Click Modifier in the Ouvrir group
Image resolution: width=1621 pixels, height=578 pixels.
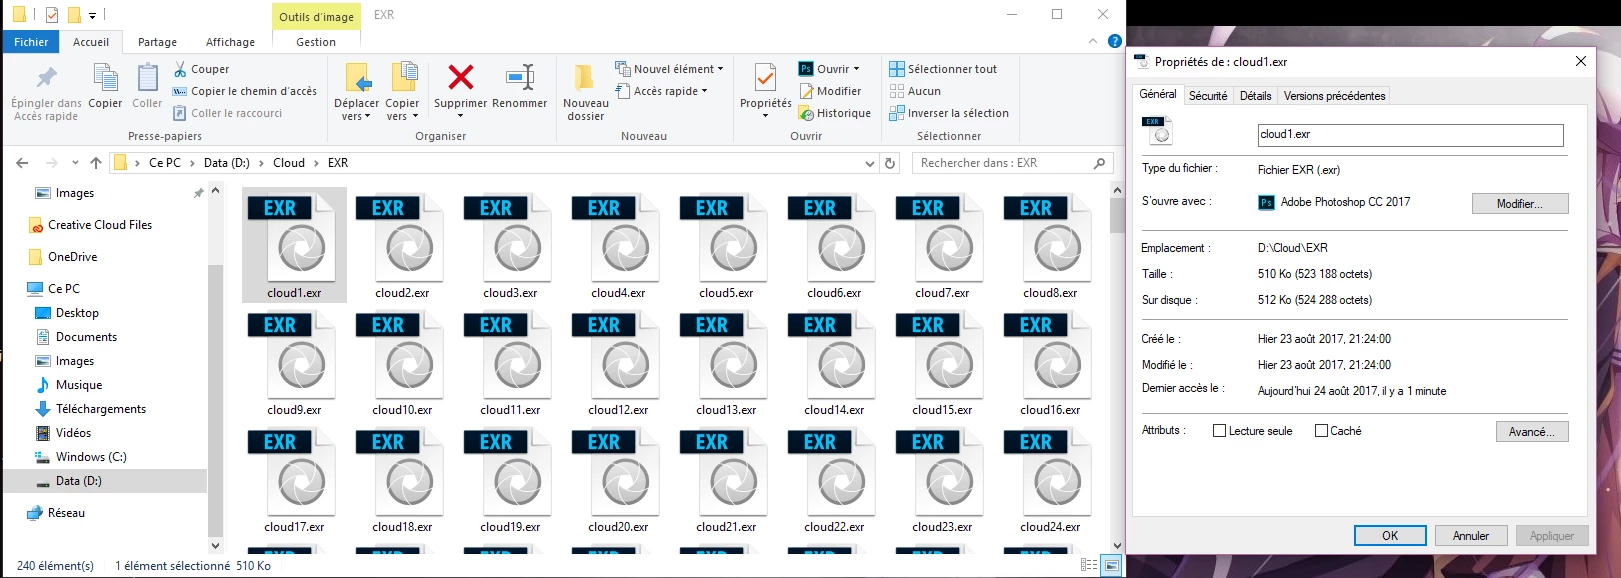pyautogui.click(x=830, y=91)
